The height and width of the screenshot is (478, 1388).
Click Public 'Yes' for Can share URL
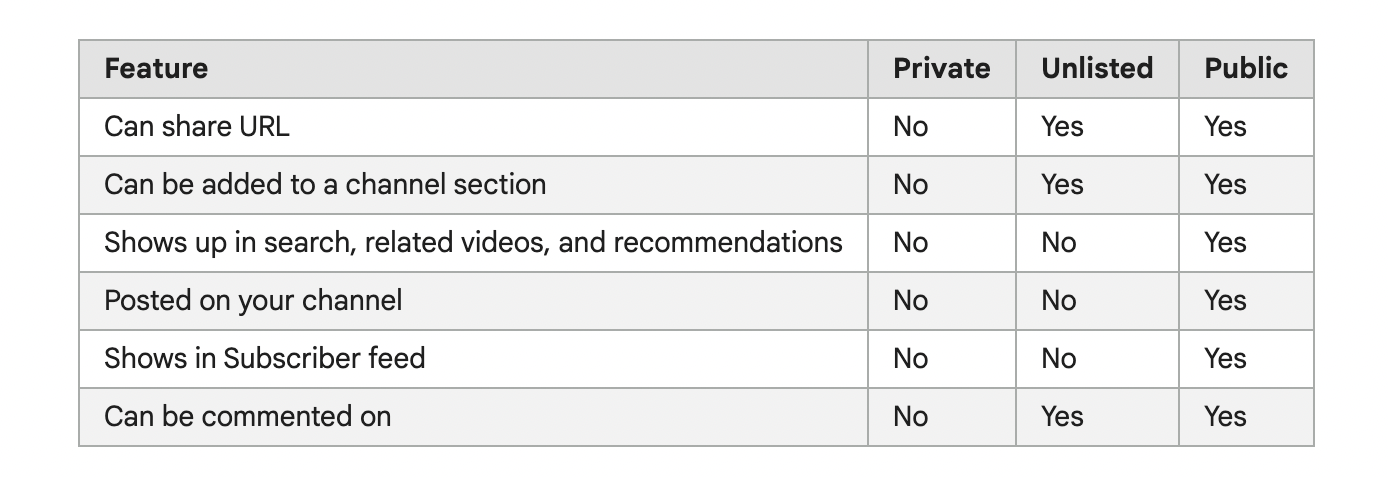(1225, 127)
